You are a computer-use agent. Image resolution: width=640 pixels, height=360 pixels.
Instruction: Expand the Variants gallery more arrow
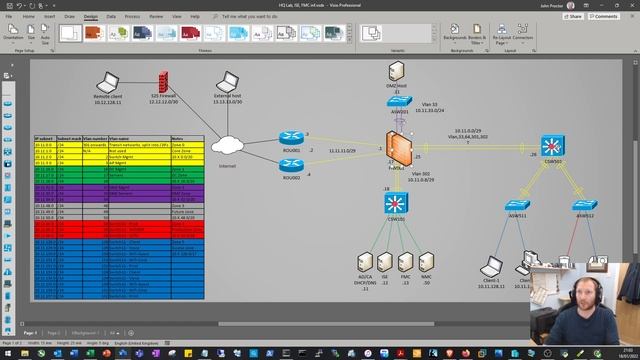434,40
